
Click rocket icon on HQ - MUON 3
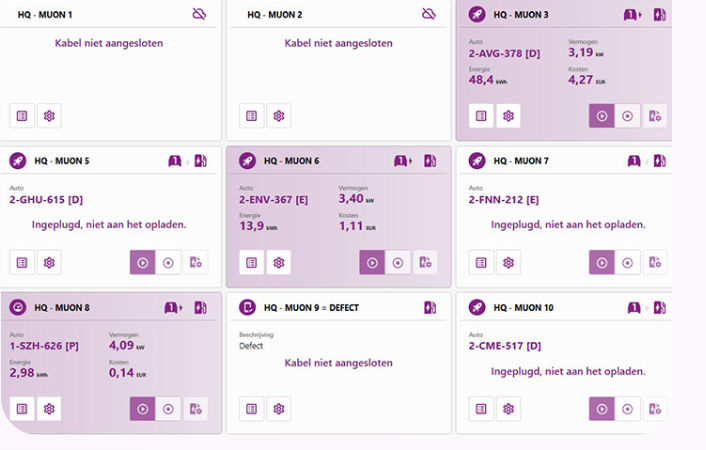click(476, 14)
